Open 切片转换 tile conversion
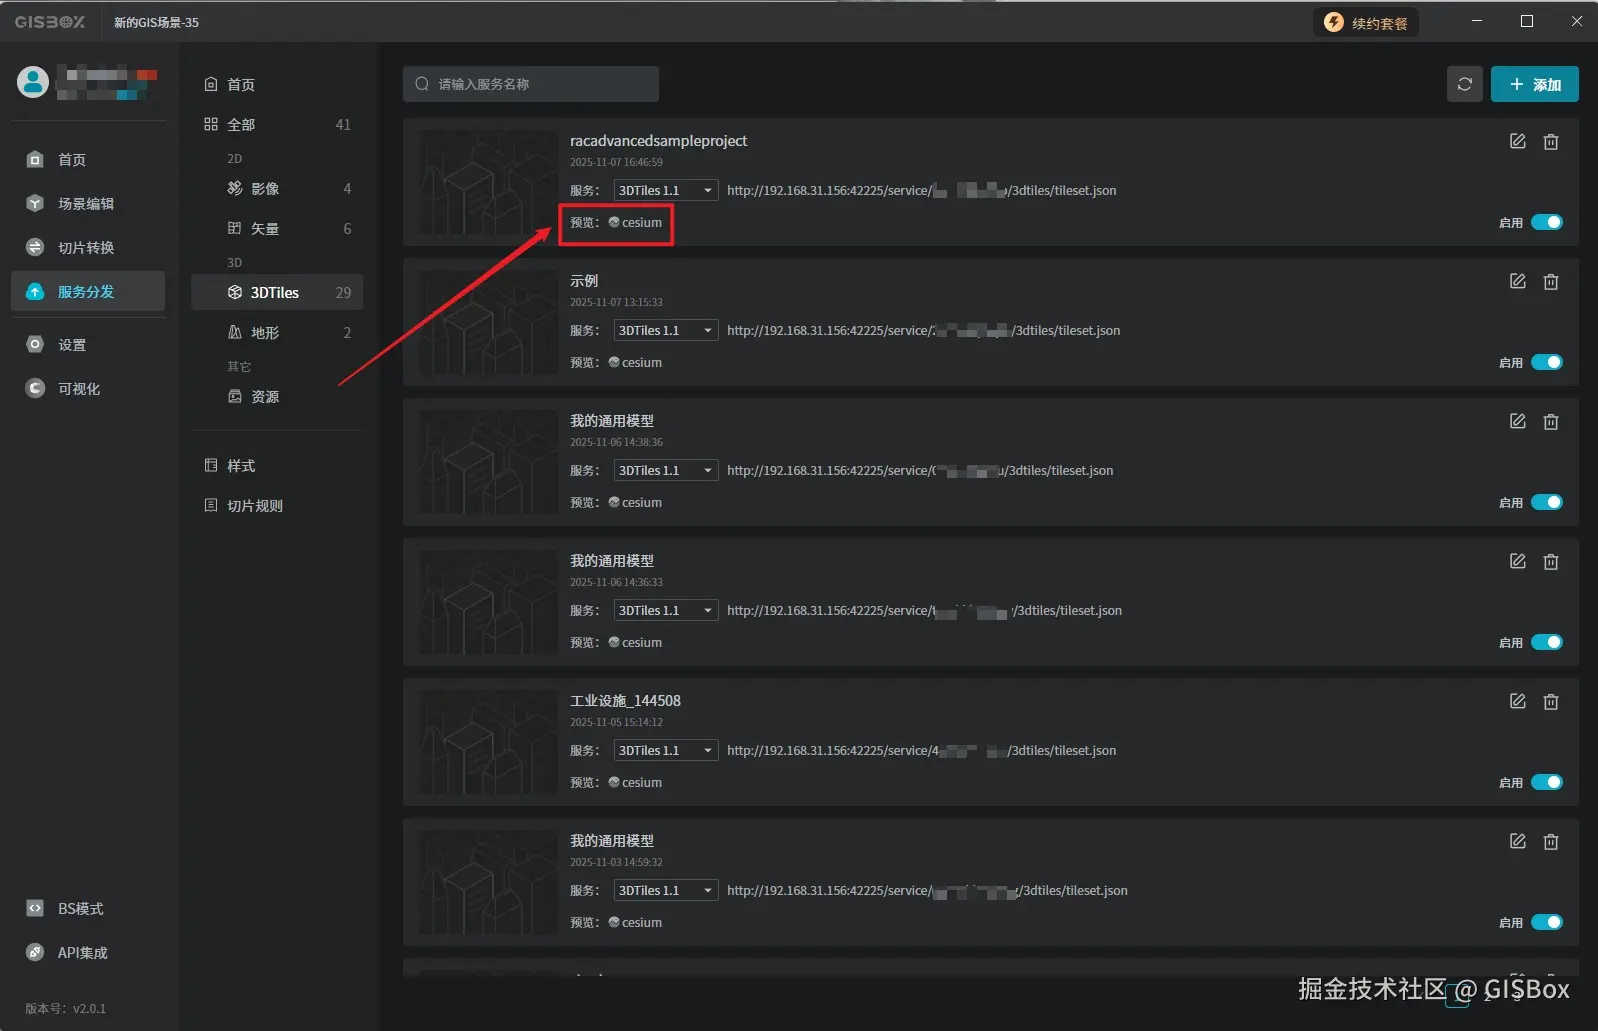Image resolution: width=1598 pixels, height=1031 pixels. click(x=88, y=247)
